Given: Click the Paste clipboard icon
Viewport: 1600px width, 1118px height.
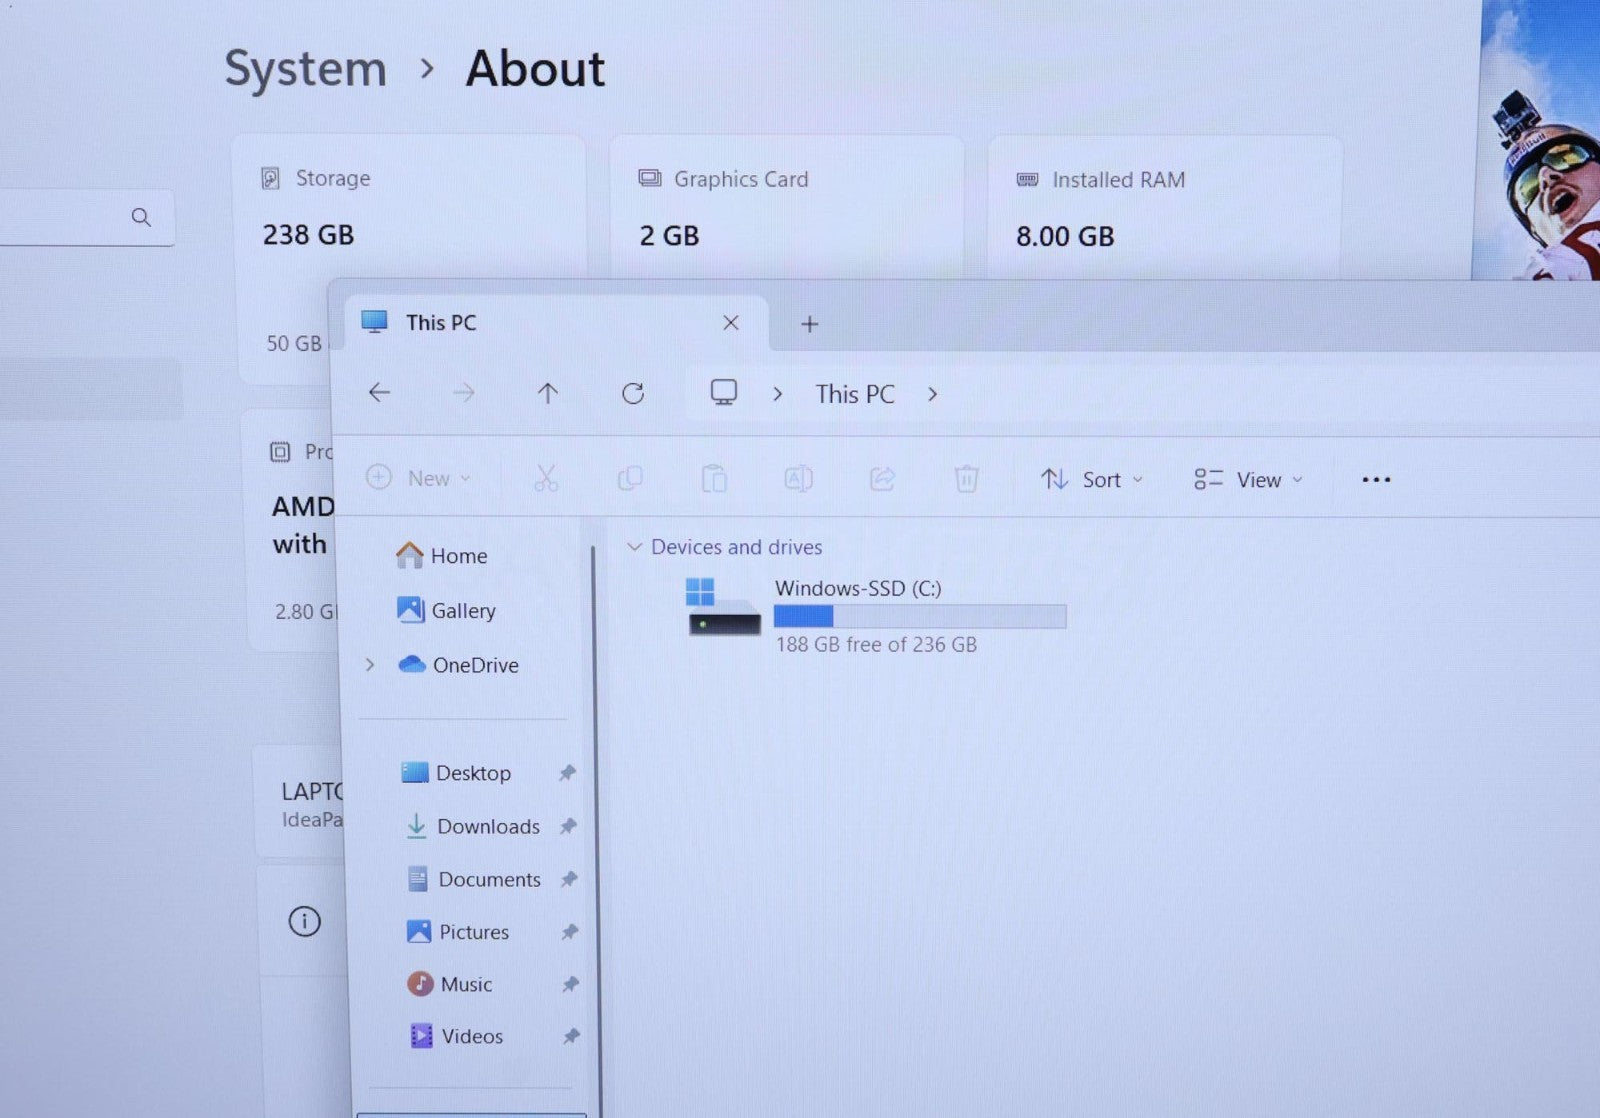Looking at the screenshot, I should 714,479.
